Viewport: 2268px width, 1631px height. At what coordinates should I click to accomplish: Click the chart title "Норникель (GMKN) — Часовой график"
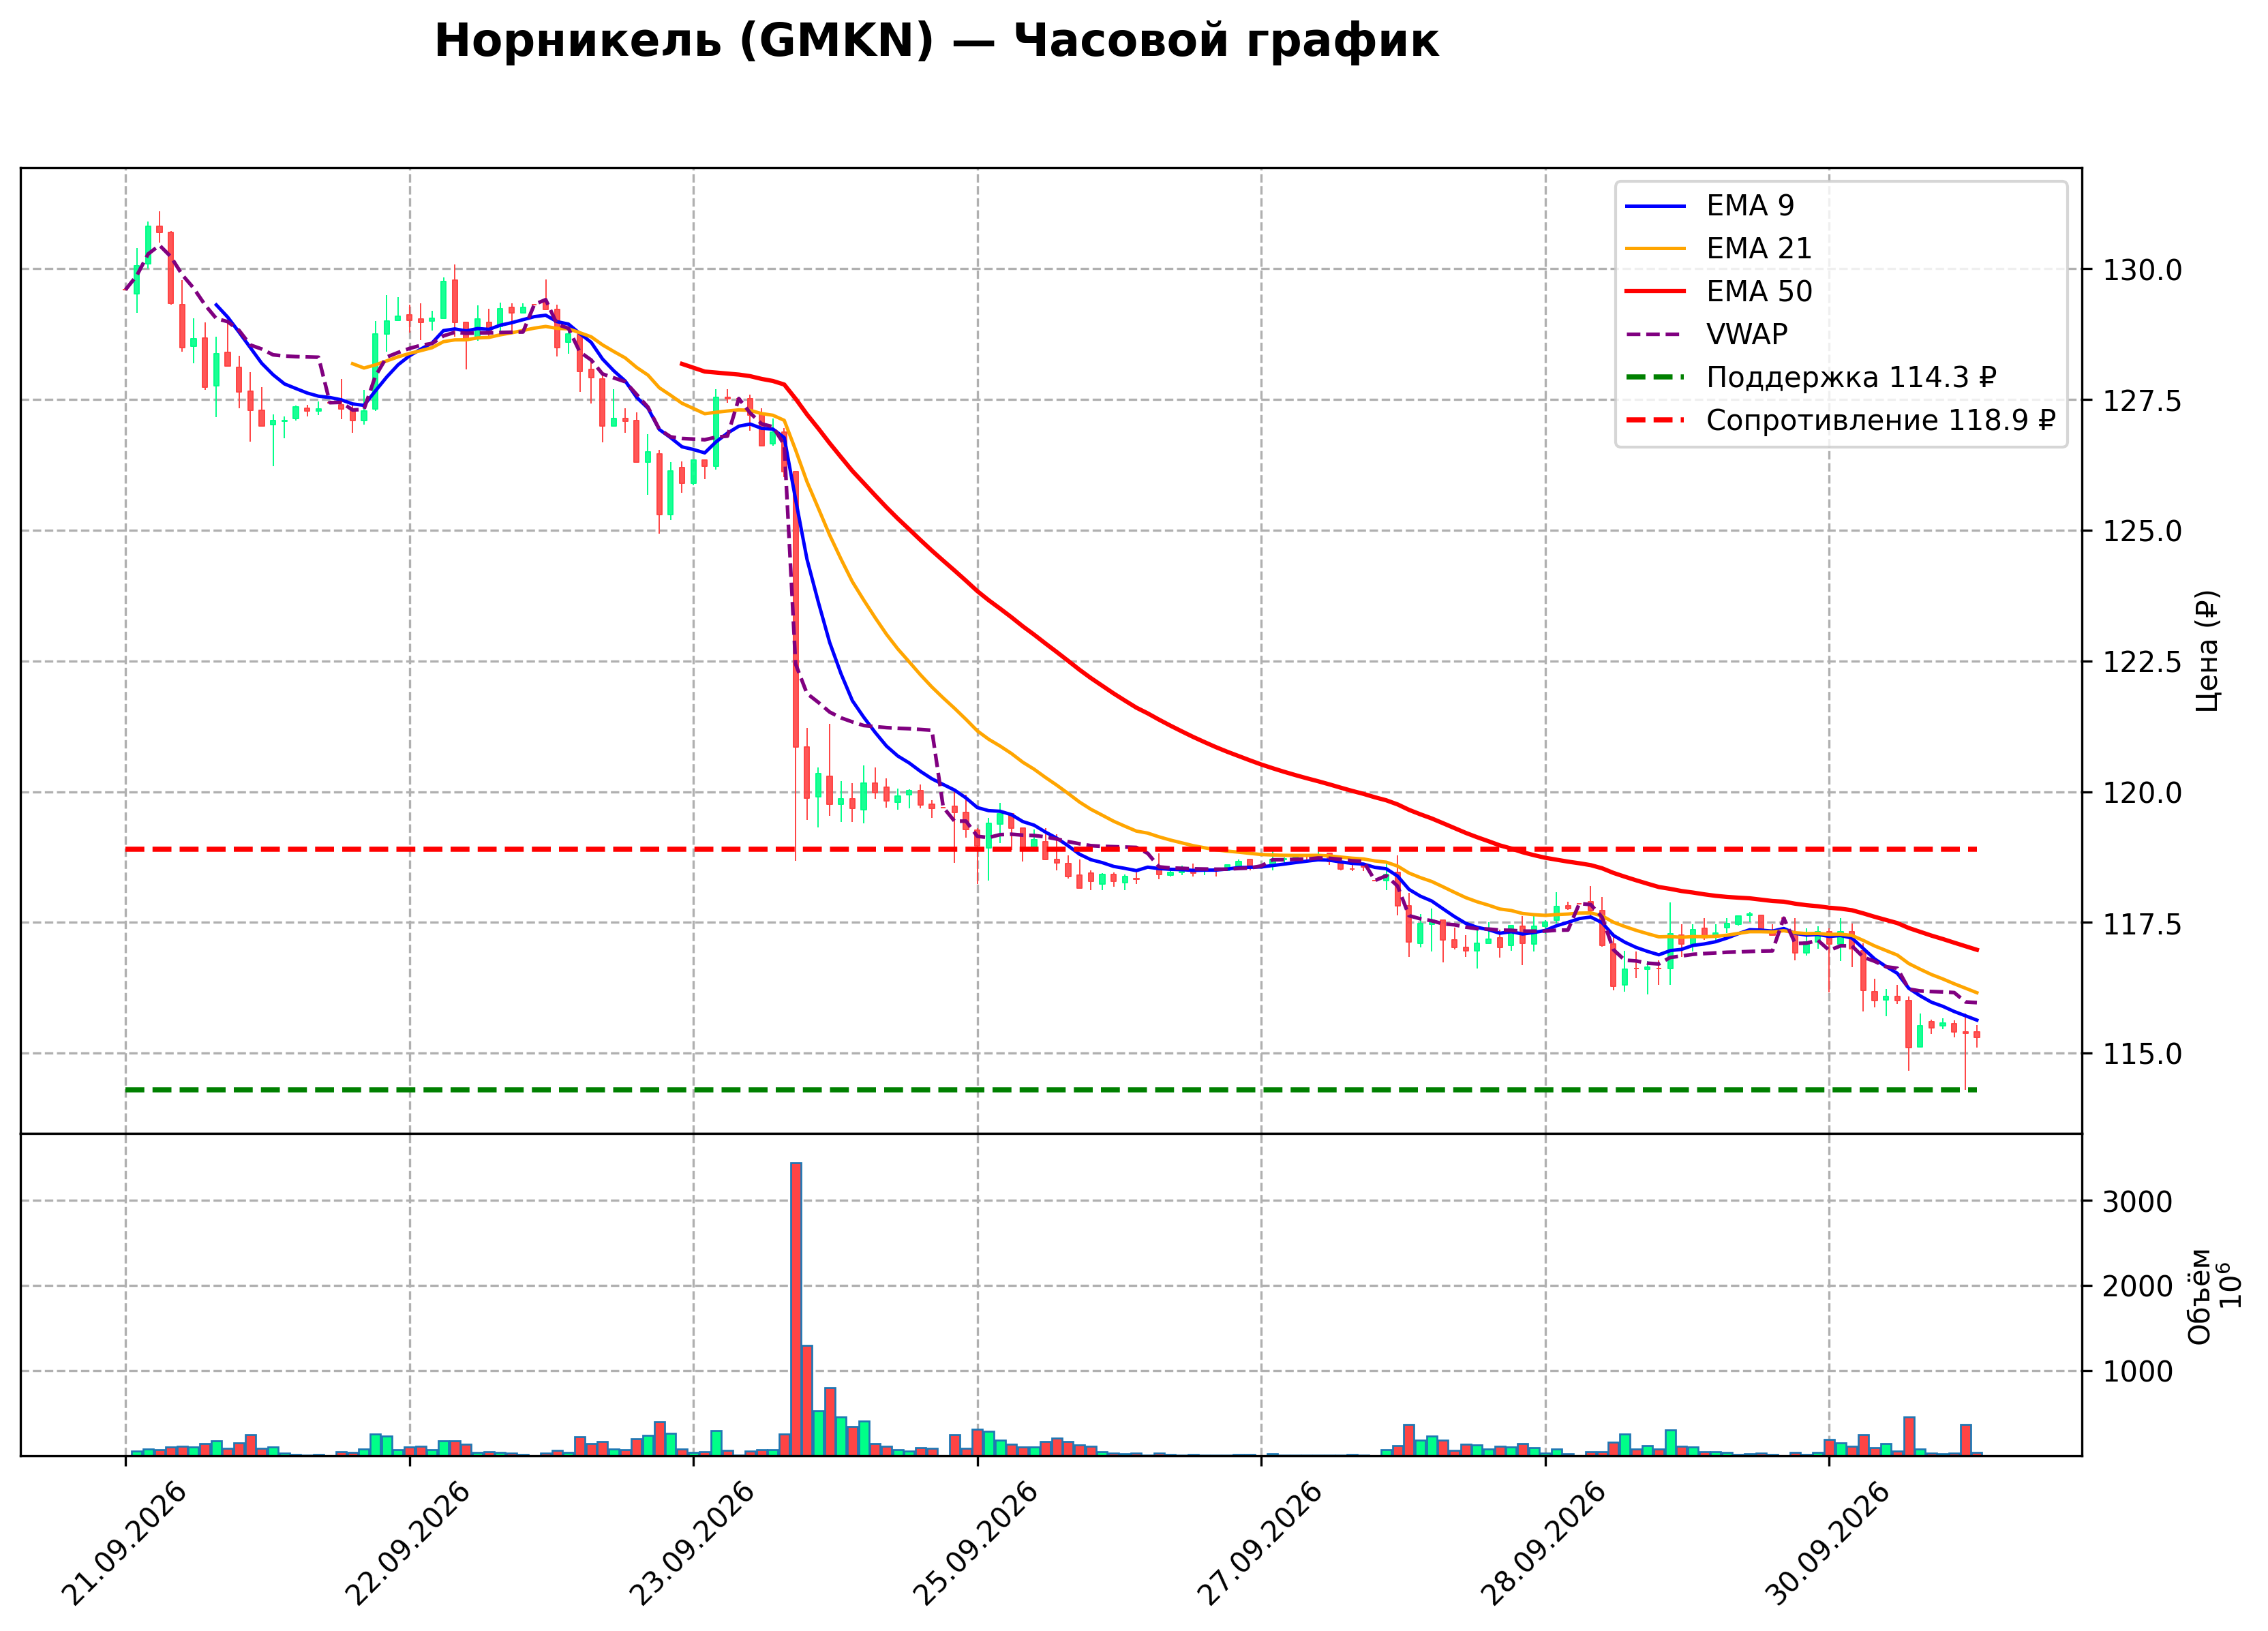(x=936, y=41)
